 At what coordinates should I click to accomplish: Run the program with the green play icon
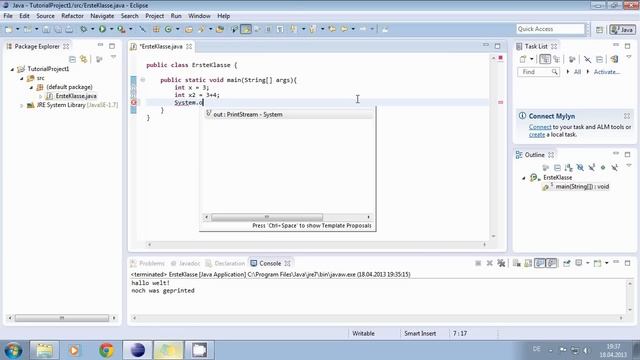click(x=102, y=29)
